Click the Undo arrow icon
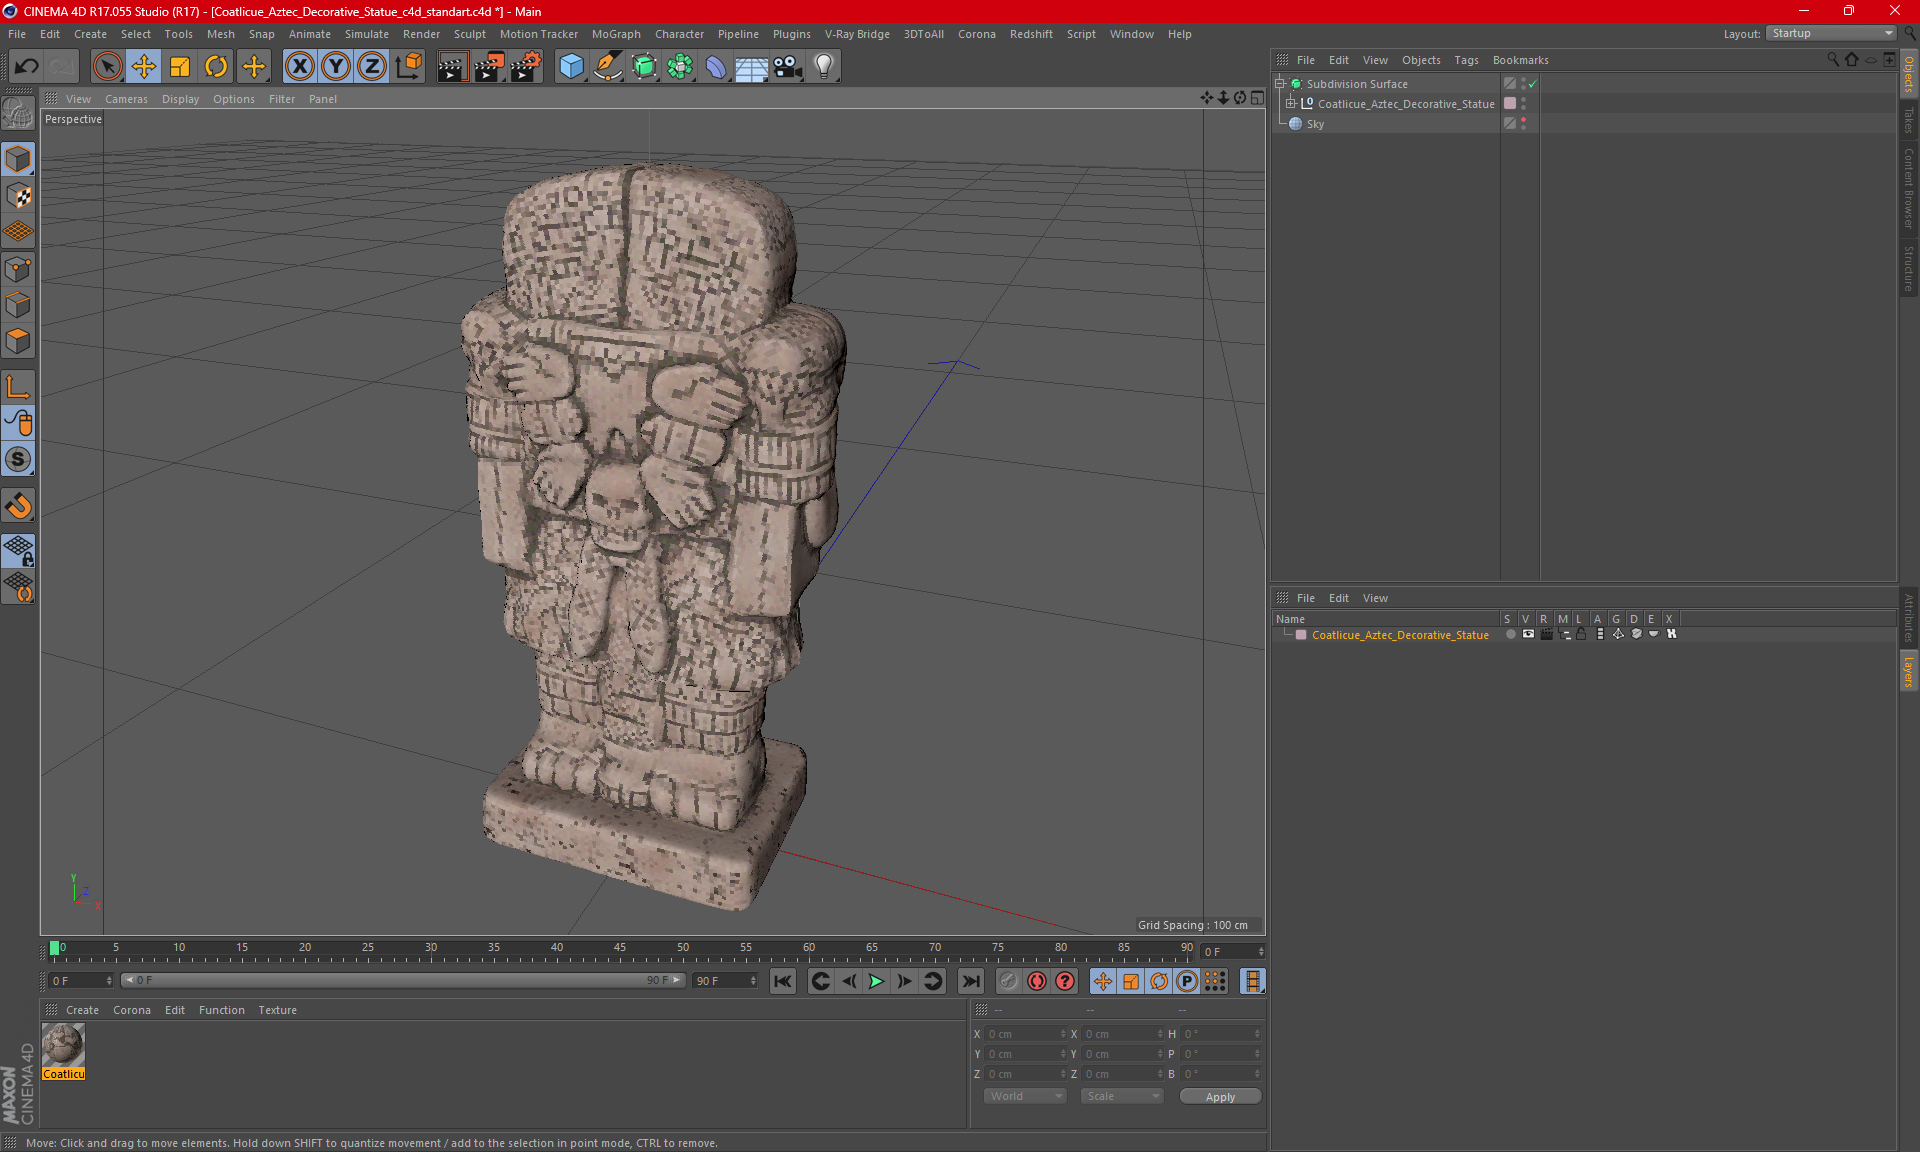The height and width of the screenshot is (1152, 1920). [x=26, y=66]
